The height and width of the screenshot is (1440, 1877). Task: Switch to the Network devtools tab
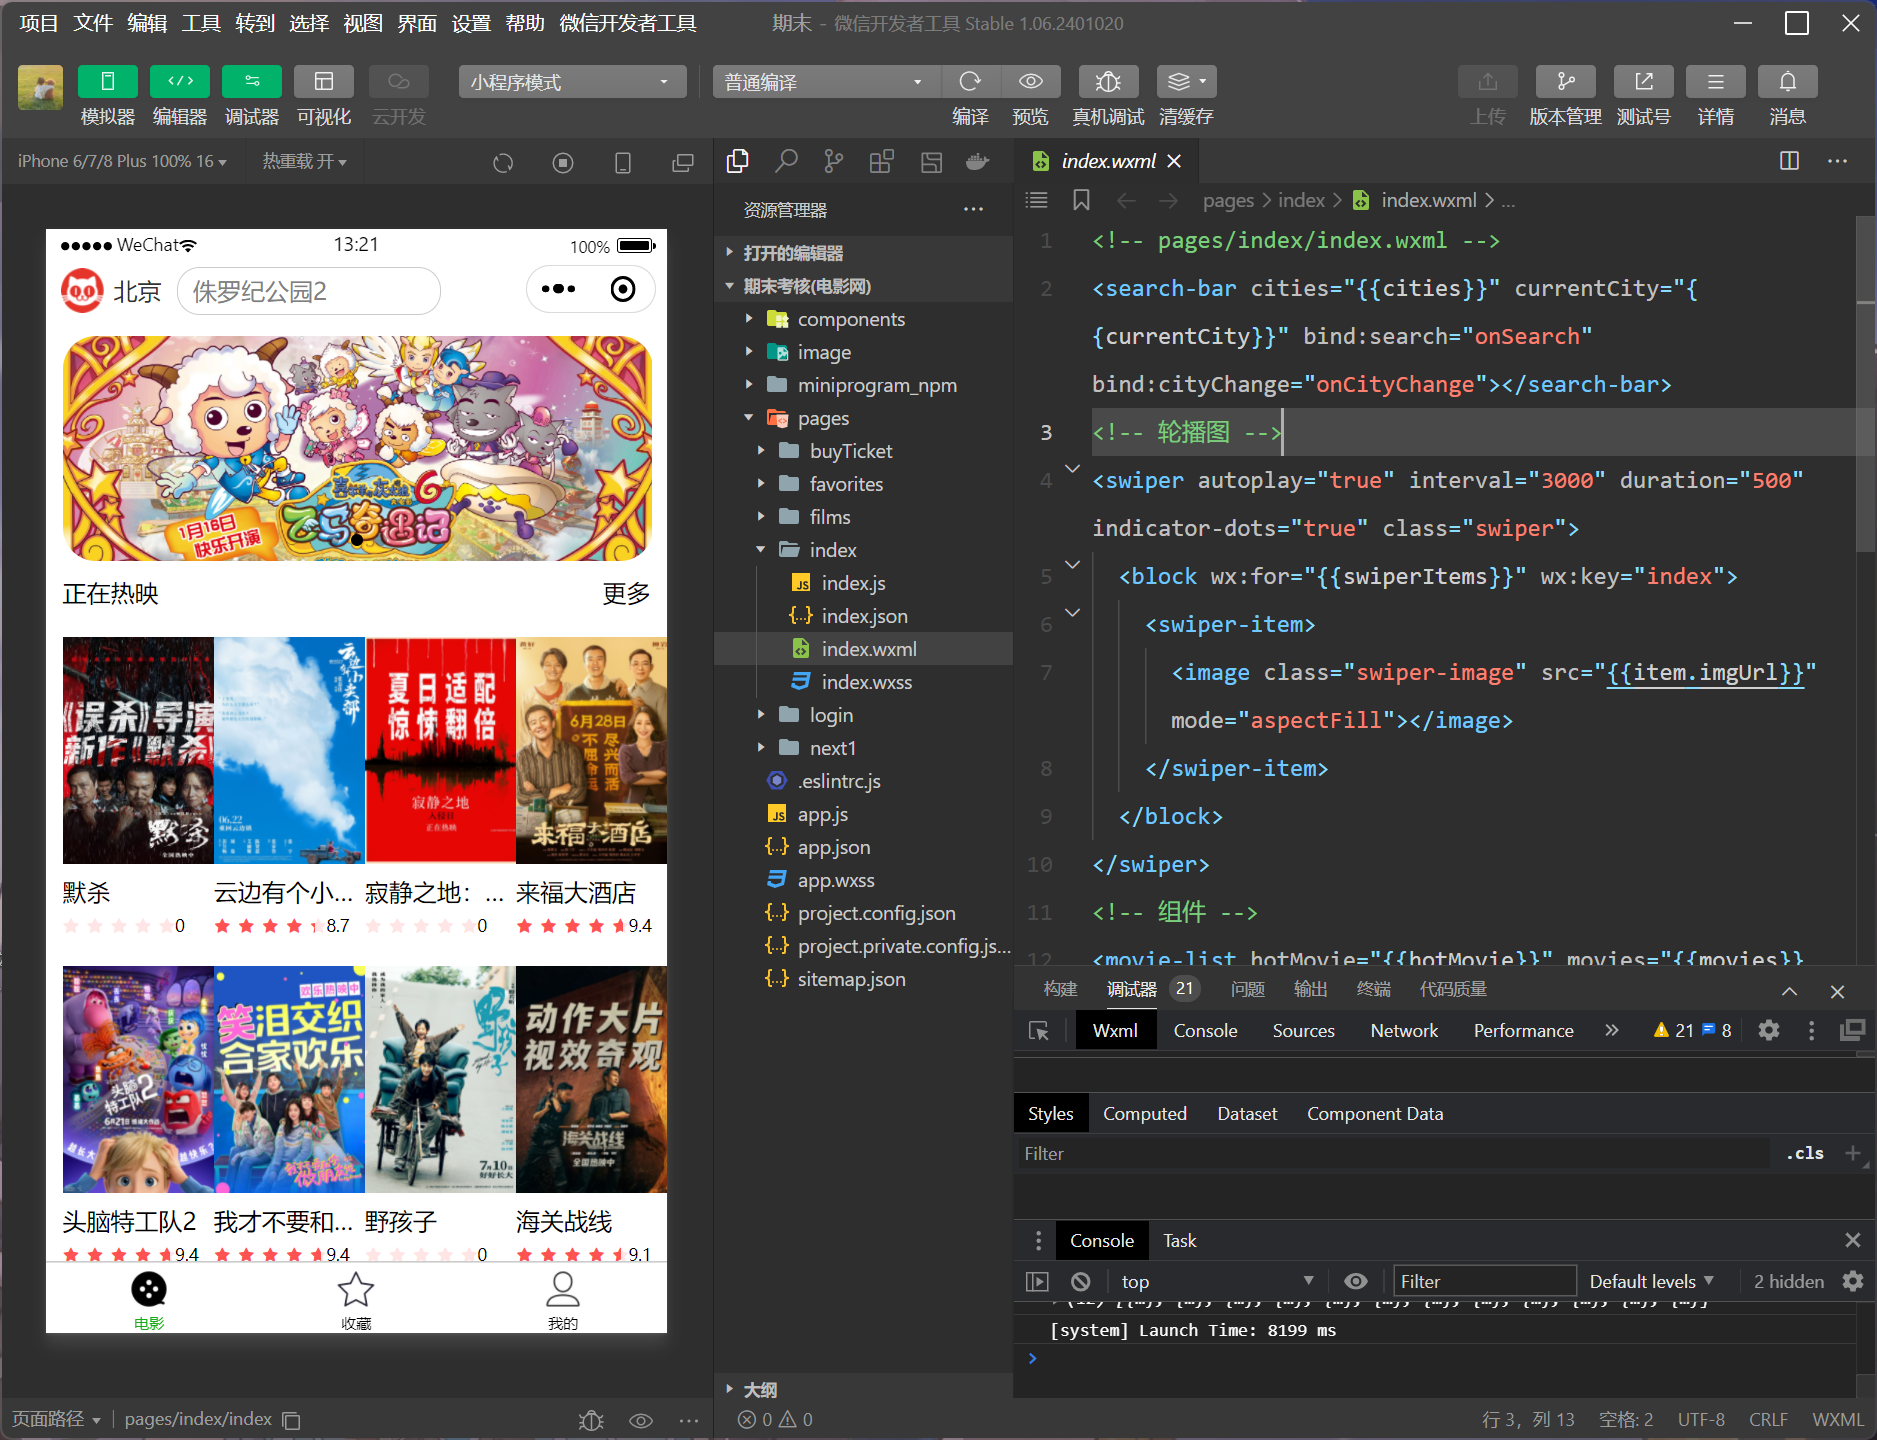(x=1404, y=1031)
